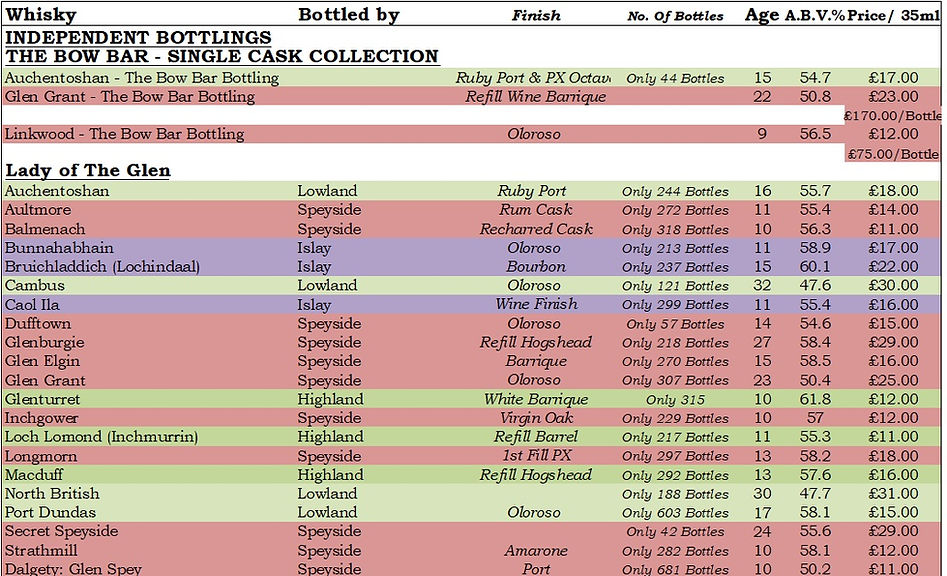
Task: Select the 'Bunnahabhain' whisky cell
Action: 59,248
